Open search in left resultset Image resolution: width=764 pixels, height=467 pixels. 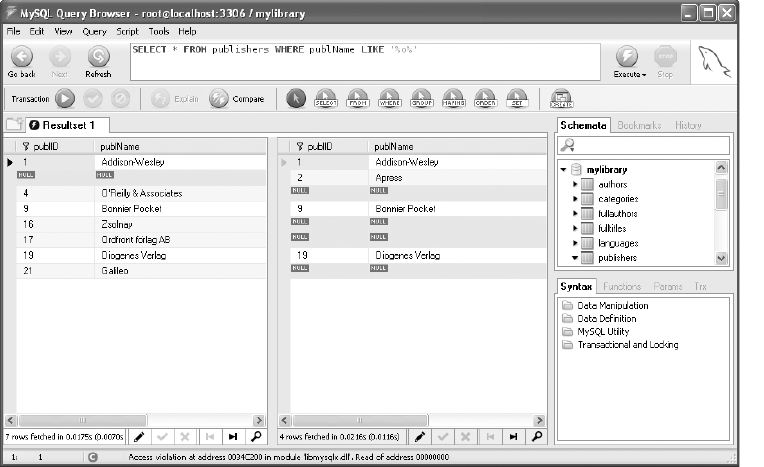256,437
